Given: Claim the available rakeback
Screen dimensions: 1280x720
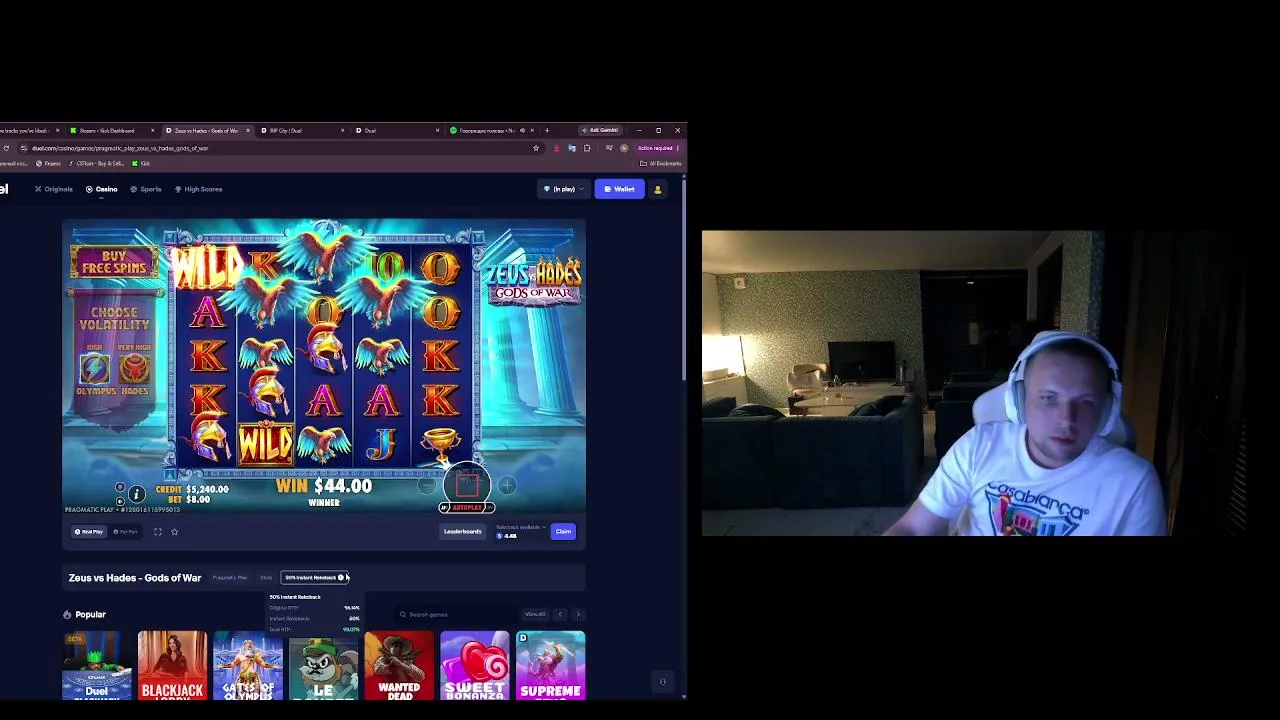Looking at the screenshot, I should 563,532.
